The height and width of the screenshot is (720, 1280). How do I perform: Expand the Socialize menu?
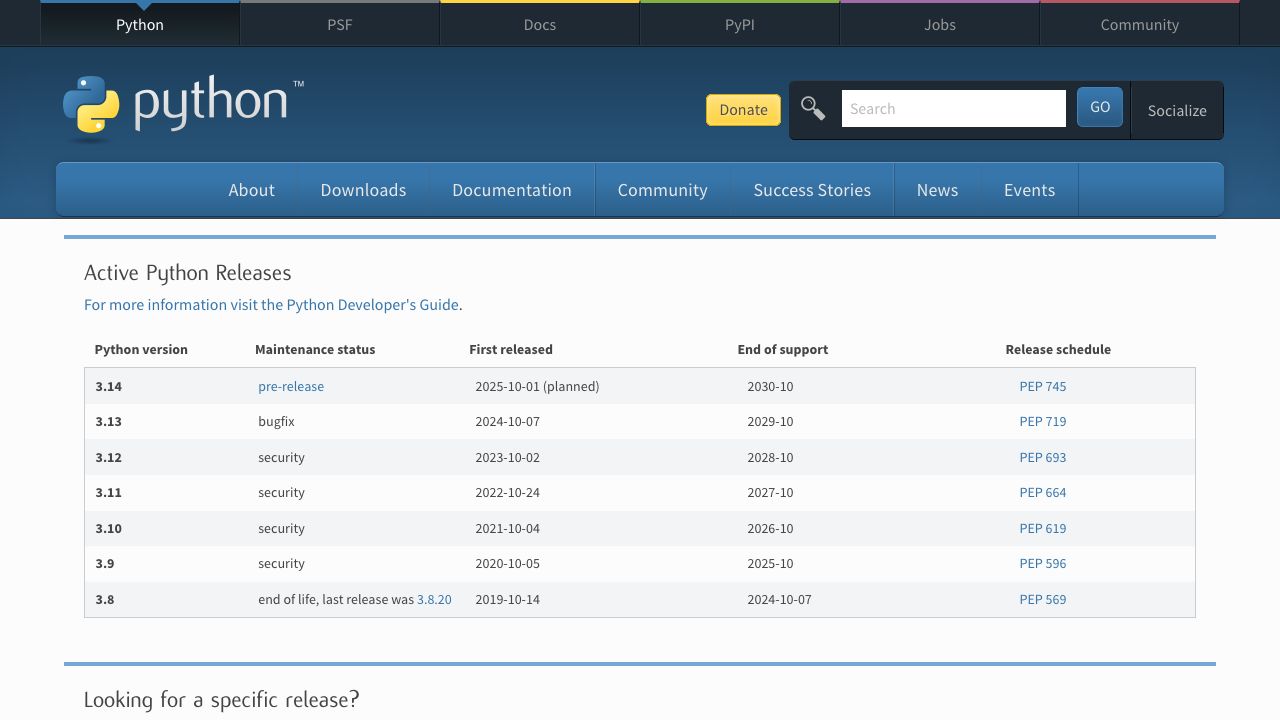[x=1176, y=111]
